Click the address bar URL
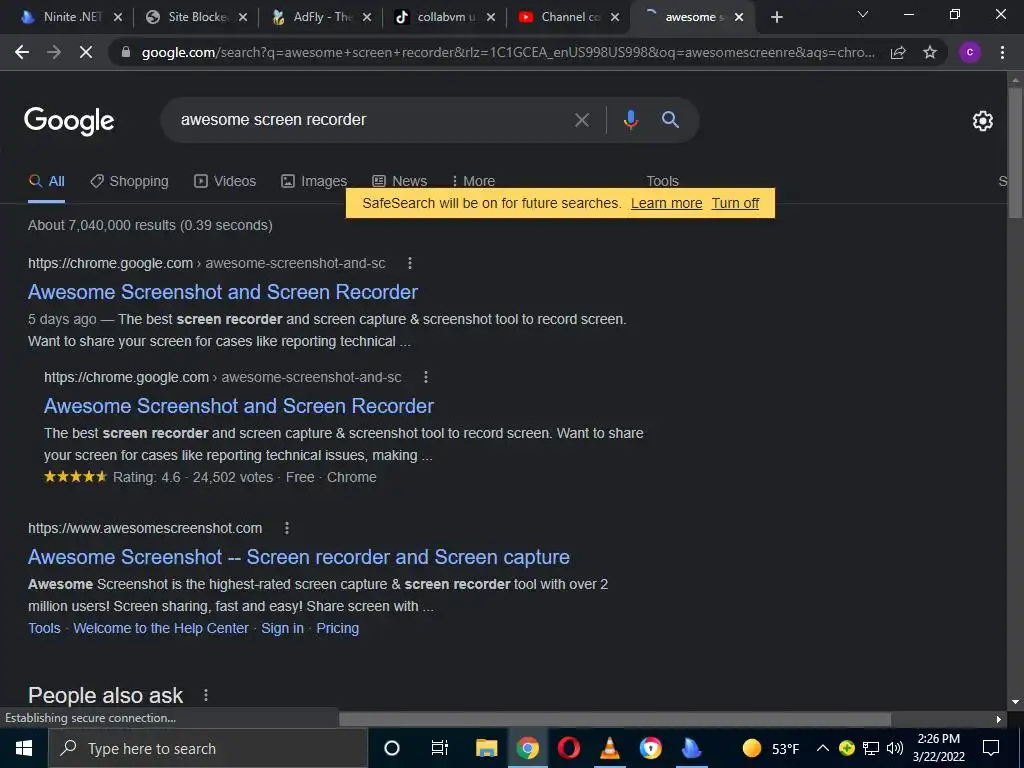This screenshot has height=768, width=1024. tap(508, 52)
